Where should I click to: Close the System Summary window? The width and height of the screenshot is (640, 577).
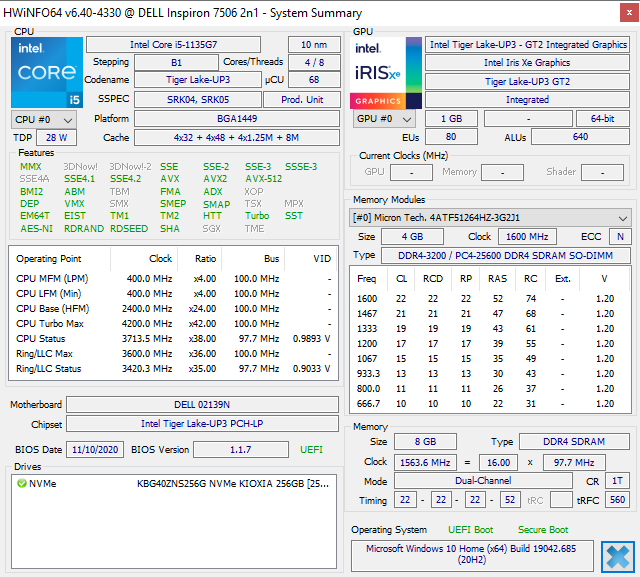click(629, 13)
